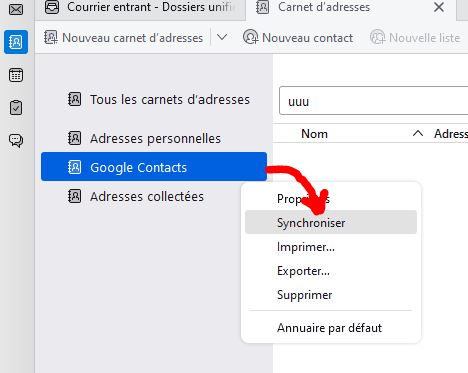
Task: Click Nouveau carnet d'adresses button
Action: click(x=124, y=38)
